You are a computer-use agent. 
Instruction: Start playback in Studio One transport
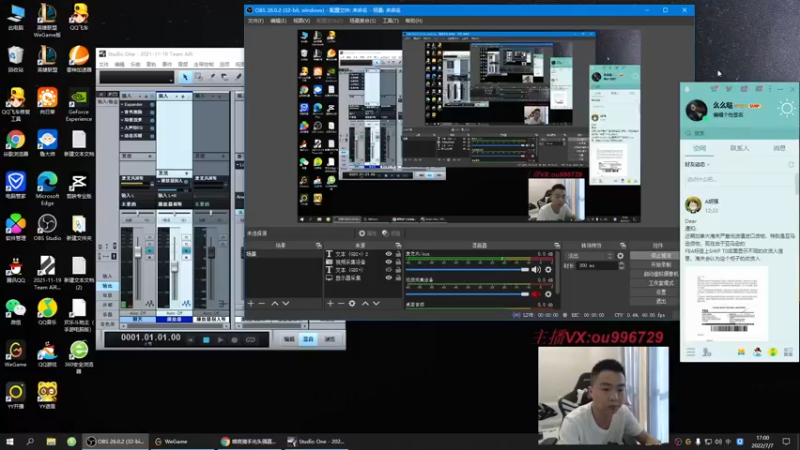(220, 340)
